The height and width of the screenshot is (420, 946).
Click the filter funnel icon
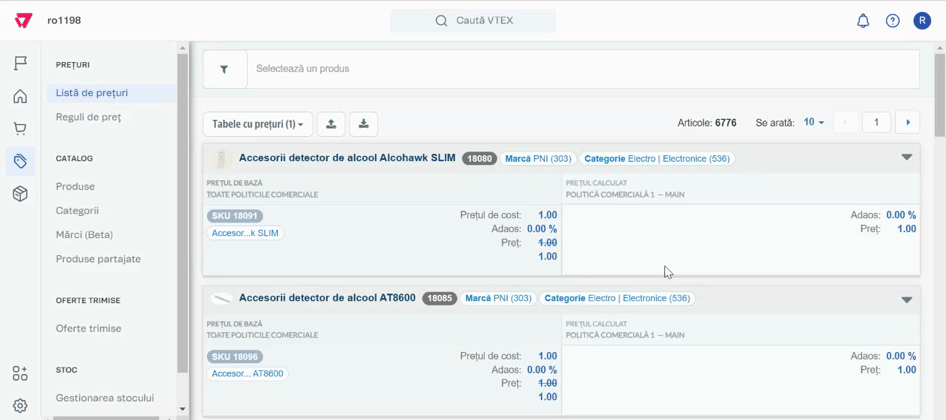pyautogui.click(x=224, y=69)
